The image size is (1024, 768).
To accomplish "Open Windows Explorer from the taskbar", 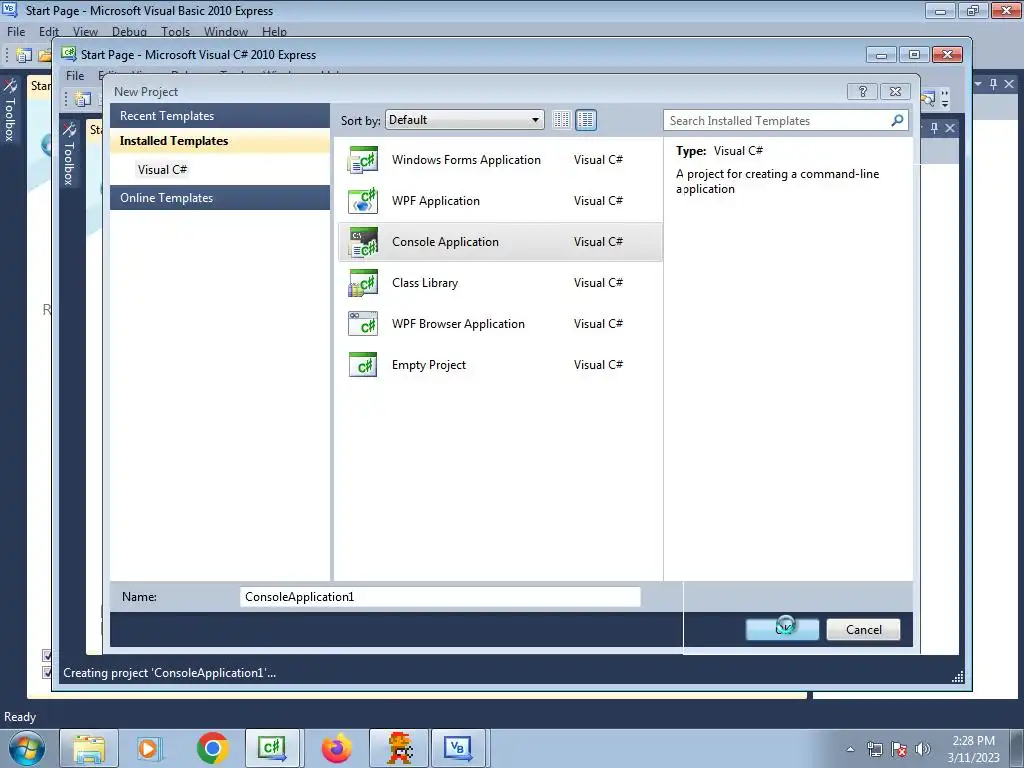I will (x=89, y=748).
